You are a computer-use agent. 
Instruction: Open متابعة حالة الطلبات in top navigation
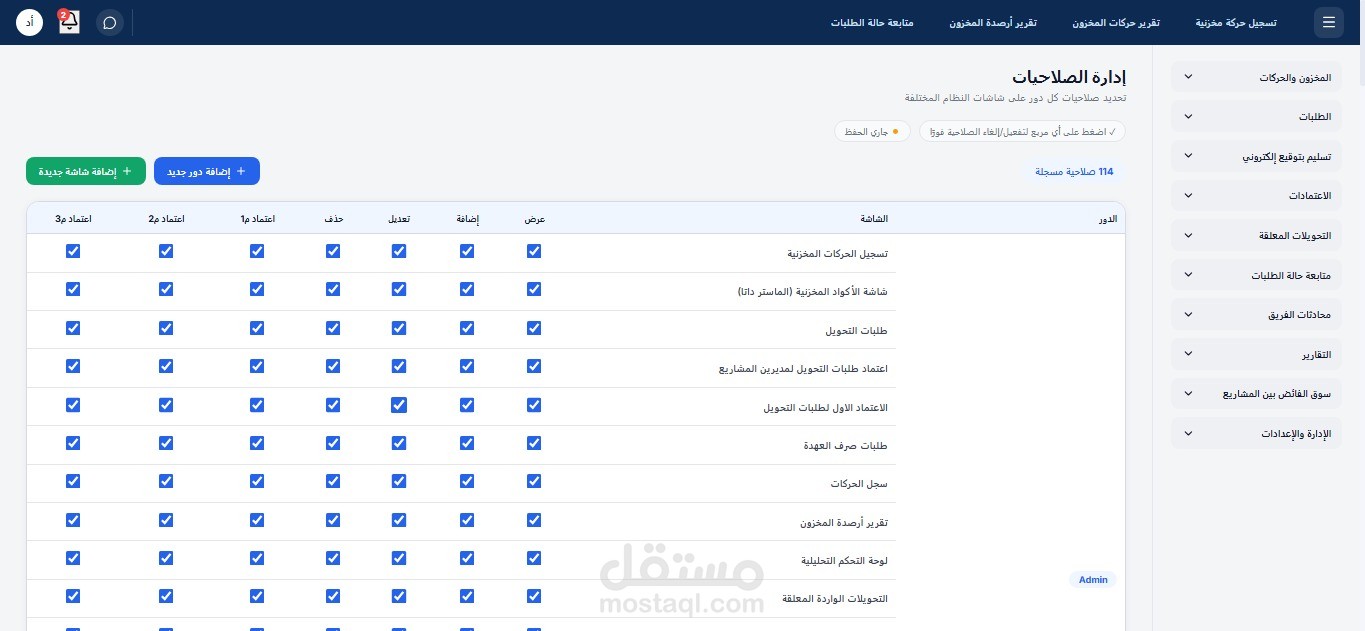click(x=872, y=22)
